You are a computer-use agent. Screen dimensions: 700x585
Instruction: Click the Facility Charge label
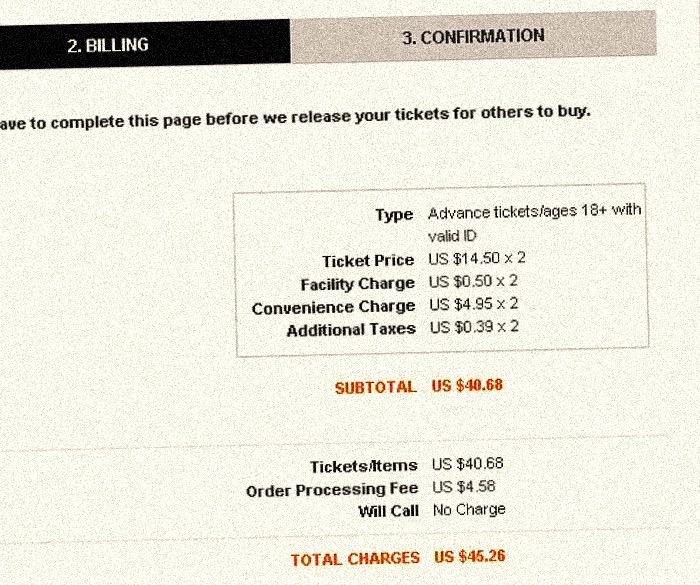[358, 284]
